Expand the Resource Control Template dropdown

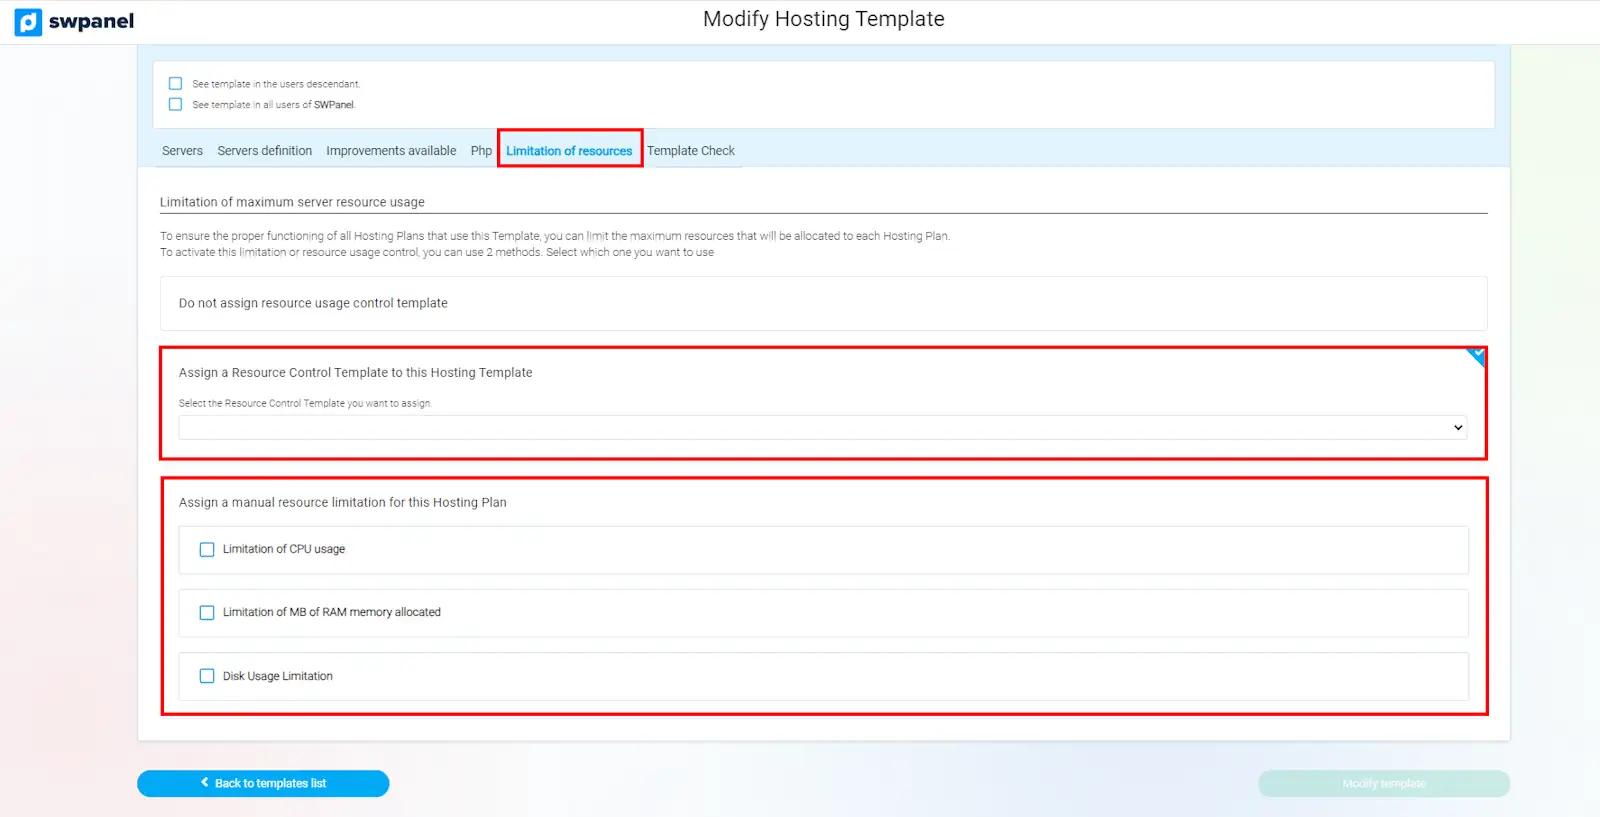[822, 428]
